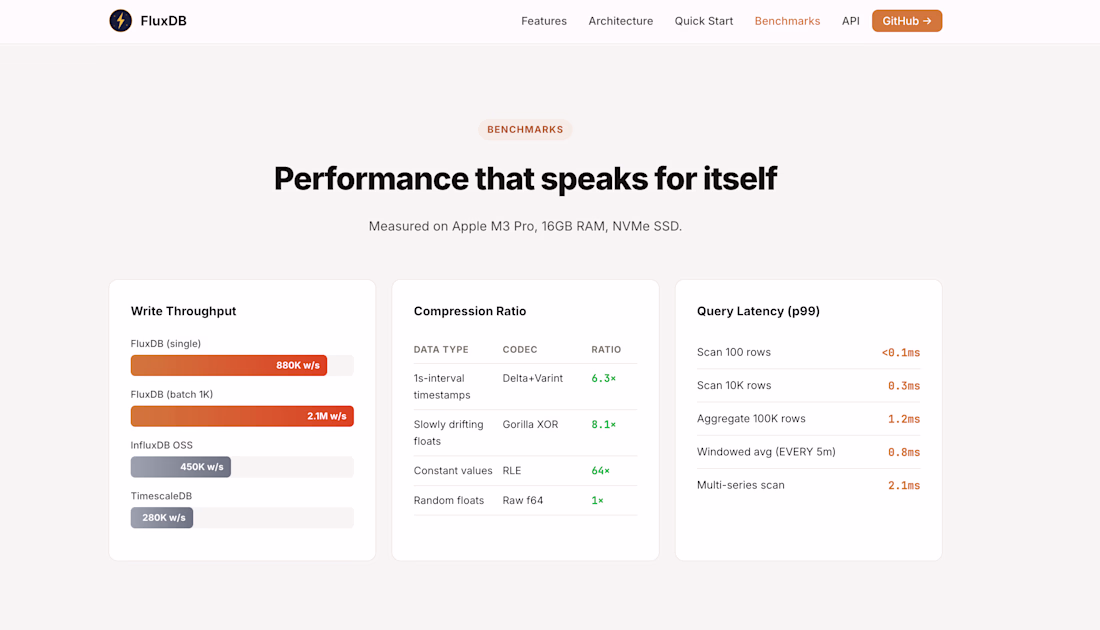Click the 8.1× ratio value
Screen dimensions: 1100x630
(603, 424)
